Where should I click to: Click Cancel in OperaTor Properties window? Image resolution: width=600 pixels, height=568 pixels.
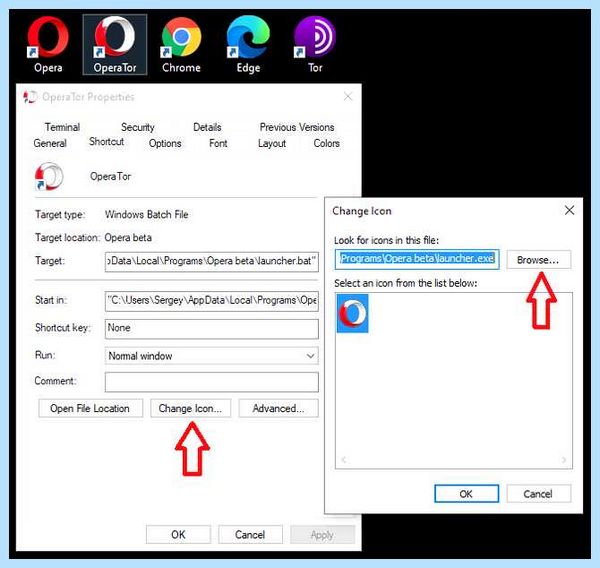pos(250,534)
